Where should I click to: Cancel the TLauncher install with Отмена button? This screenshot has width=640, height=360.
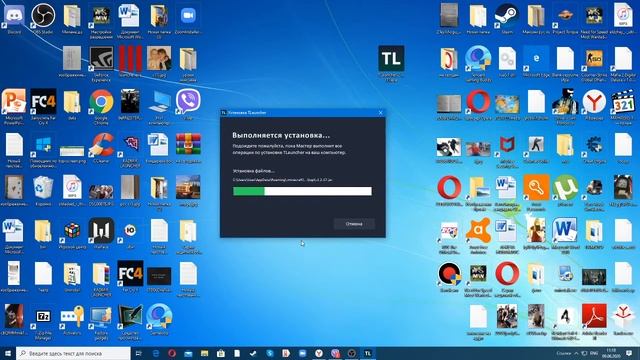[353, 224]
